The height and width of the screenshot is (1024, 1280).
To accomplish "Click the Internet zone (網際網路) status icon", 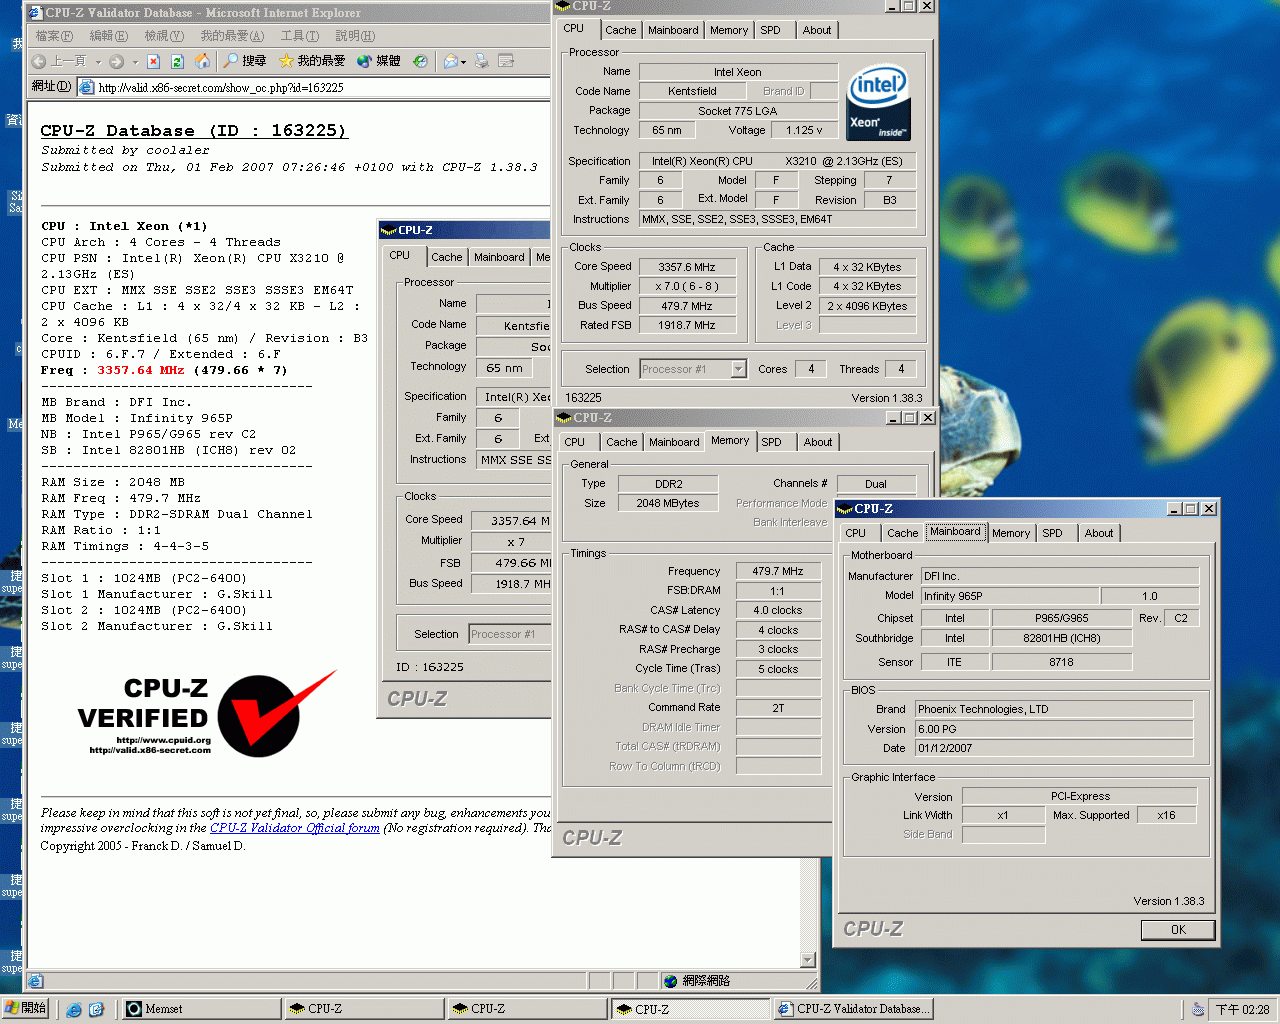I will pyautogui.click(x=671, y=981).
